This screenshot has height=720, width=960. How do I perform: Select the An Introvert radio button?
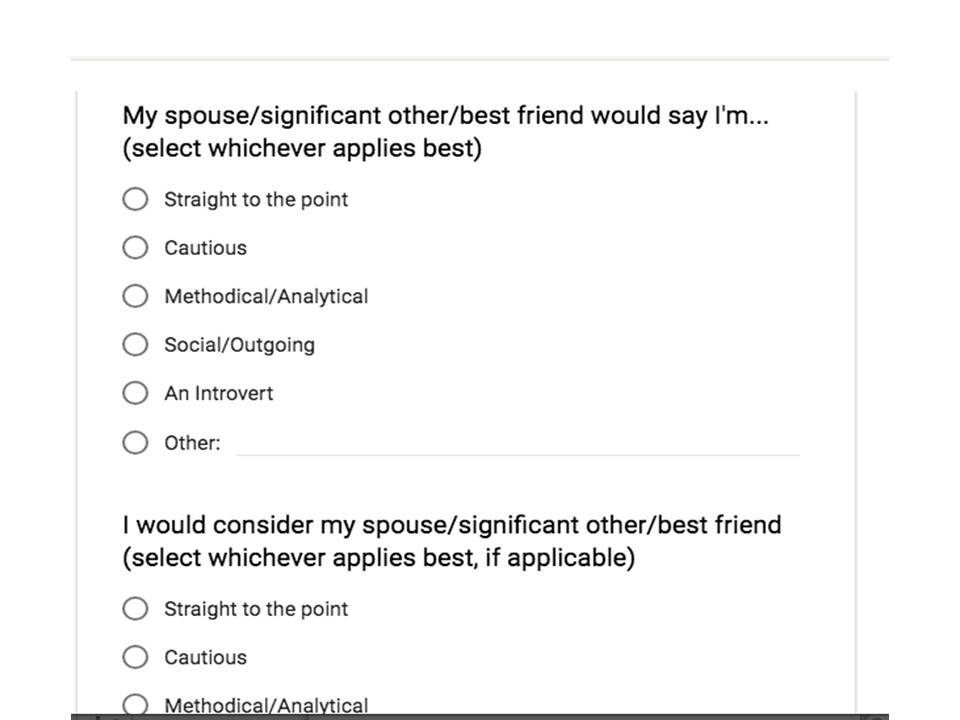tap(135, 393)
